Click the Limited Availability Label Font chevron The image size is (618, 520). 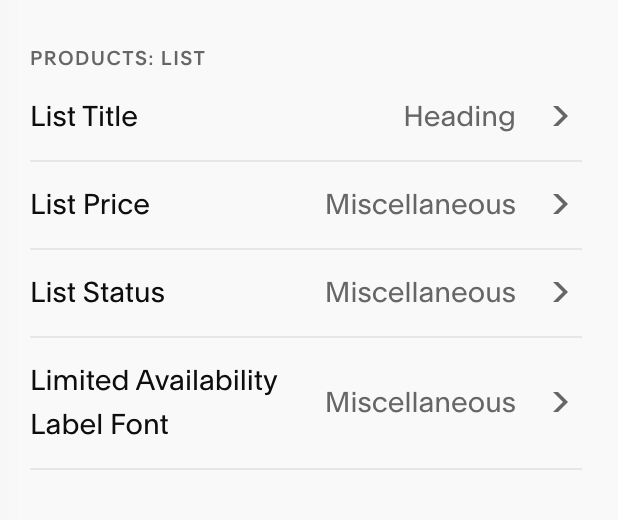(560, 403)
